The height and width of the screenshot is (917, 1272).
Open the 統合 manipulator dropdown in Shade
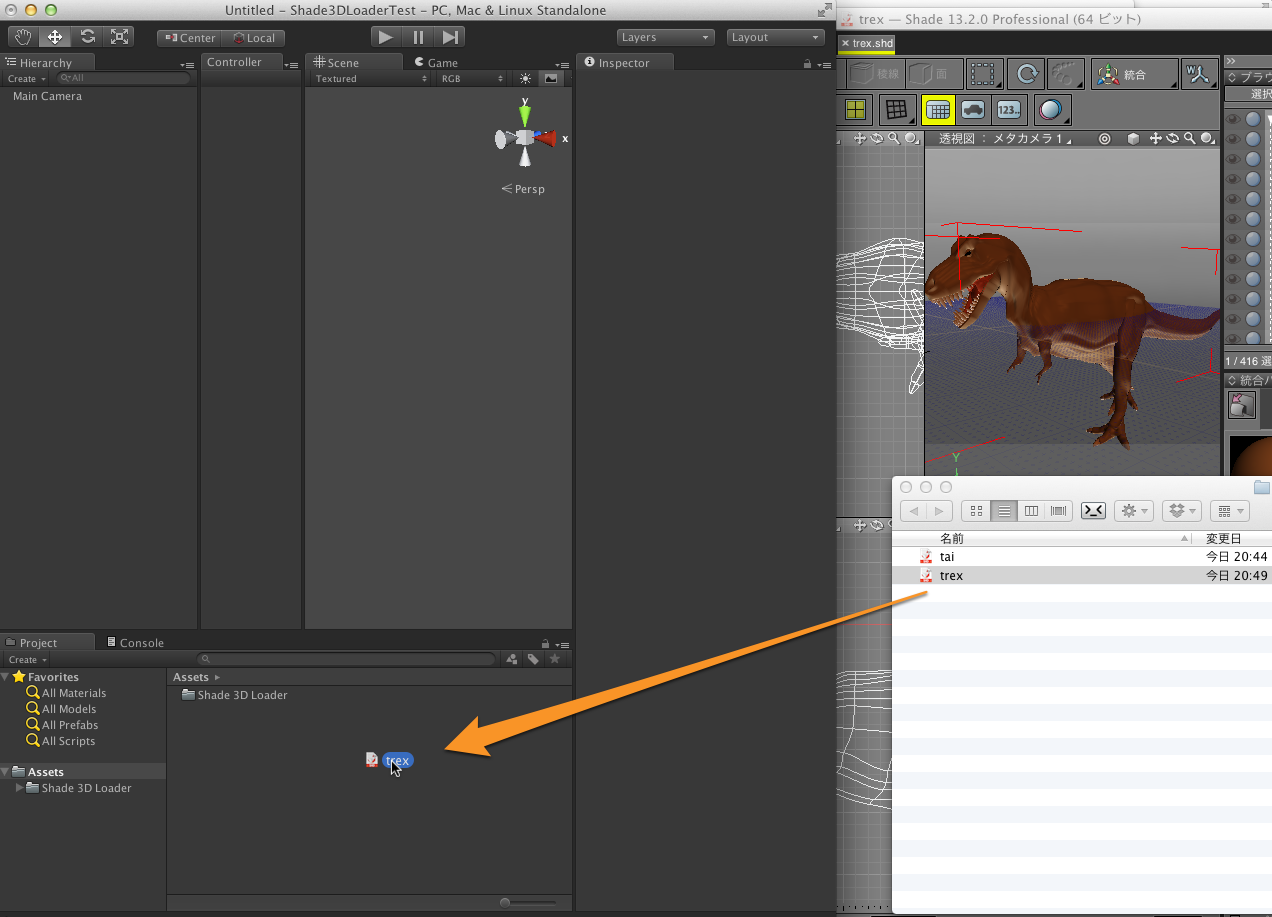click(x=1133, y=74)
